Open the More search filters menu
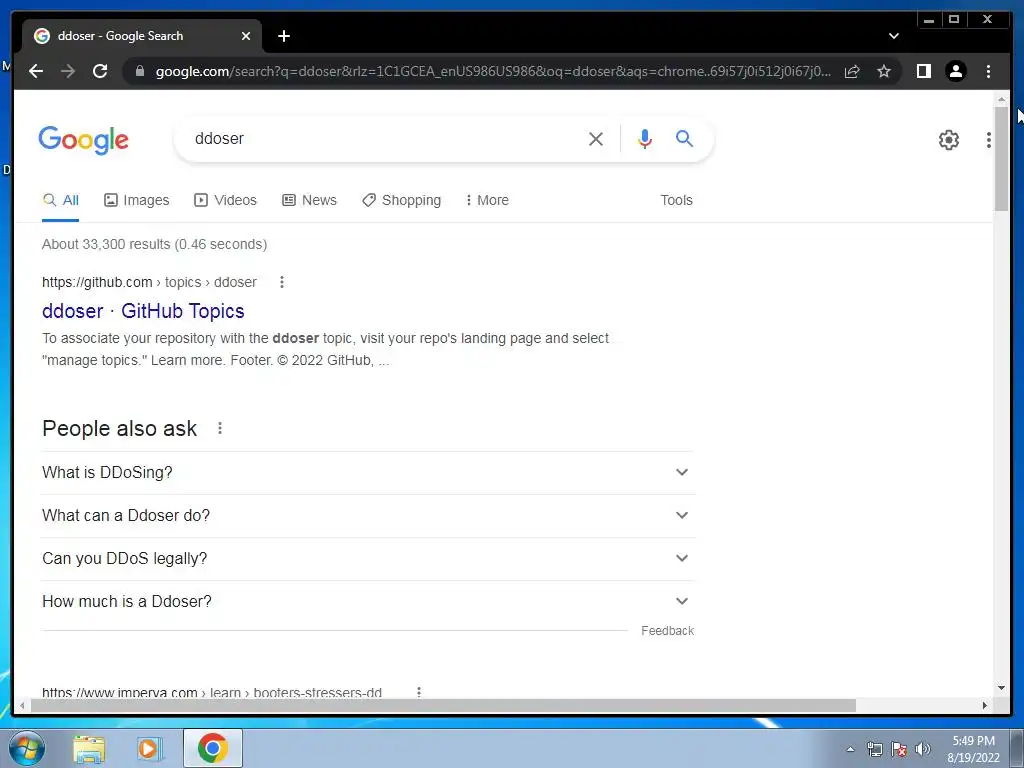This screenshot has width=1024, height=768. click(x=487, y=200)
